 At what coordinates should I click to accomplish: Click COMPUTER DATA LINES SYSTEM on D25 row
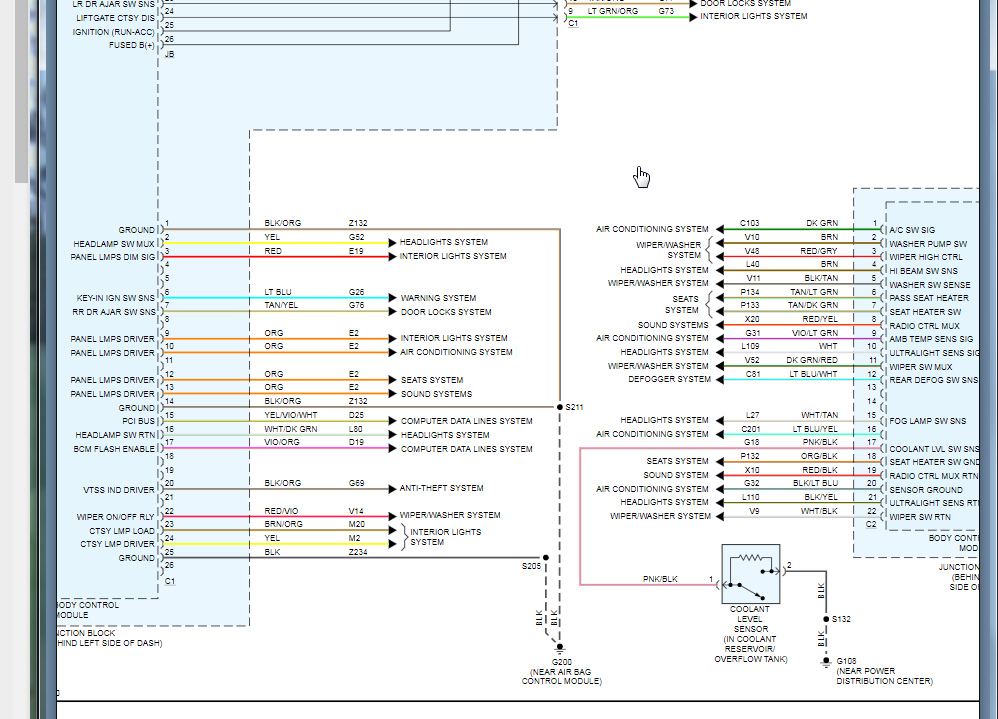(466, 421)
